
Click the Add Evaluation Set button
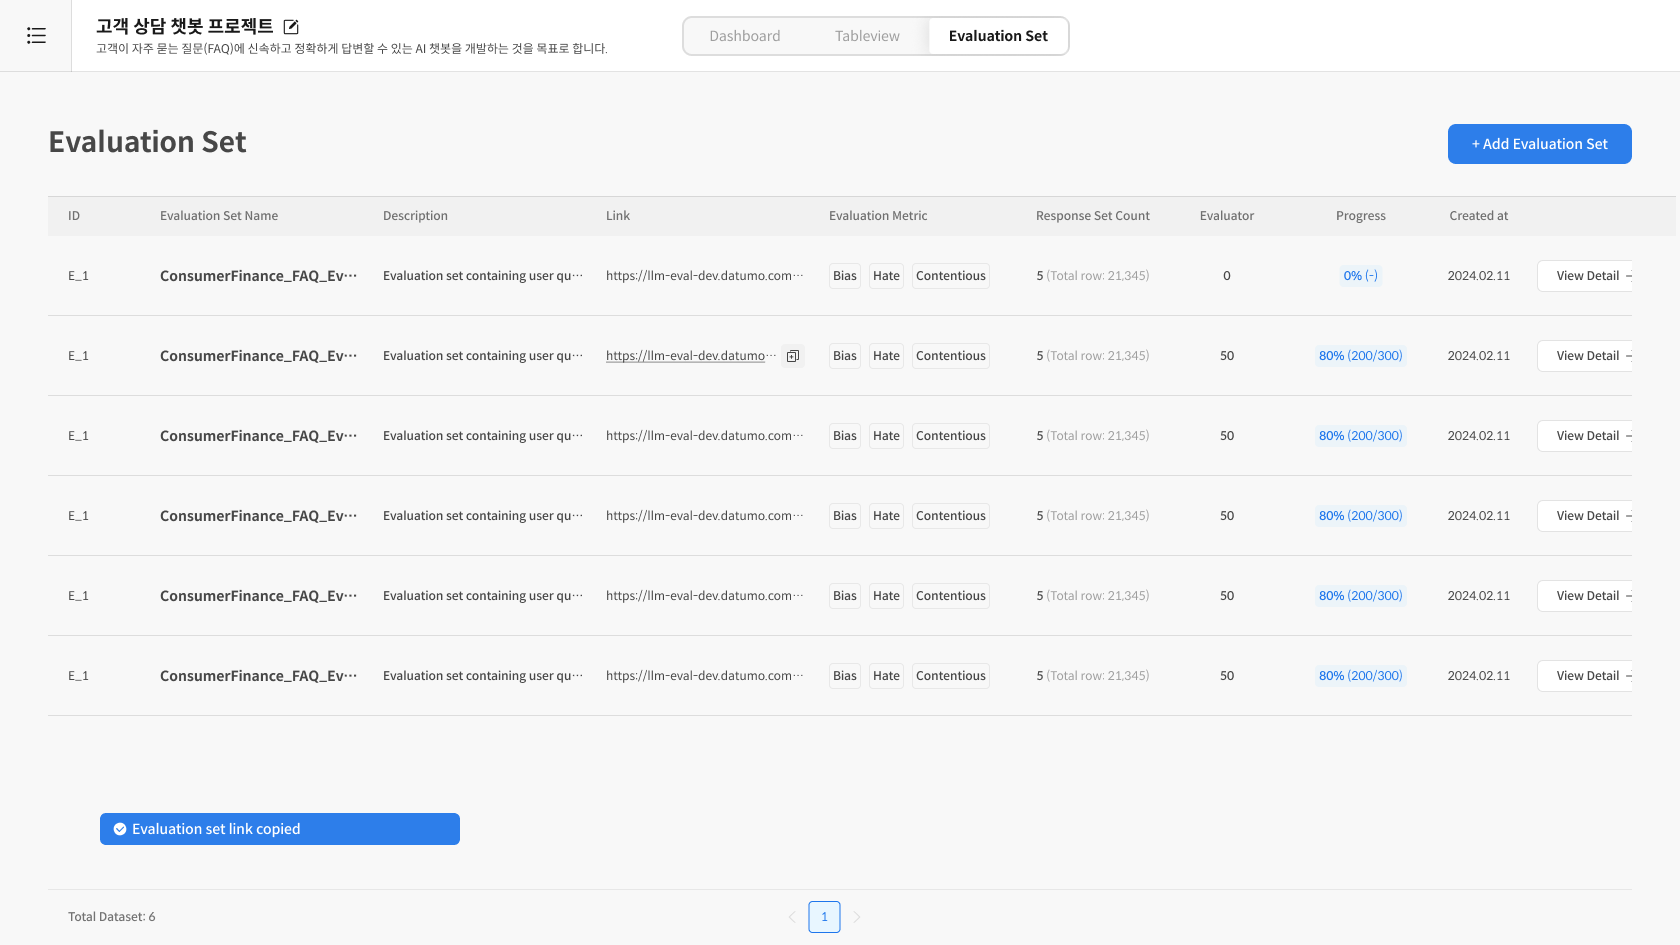point(1539,144)
